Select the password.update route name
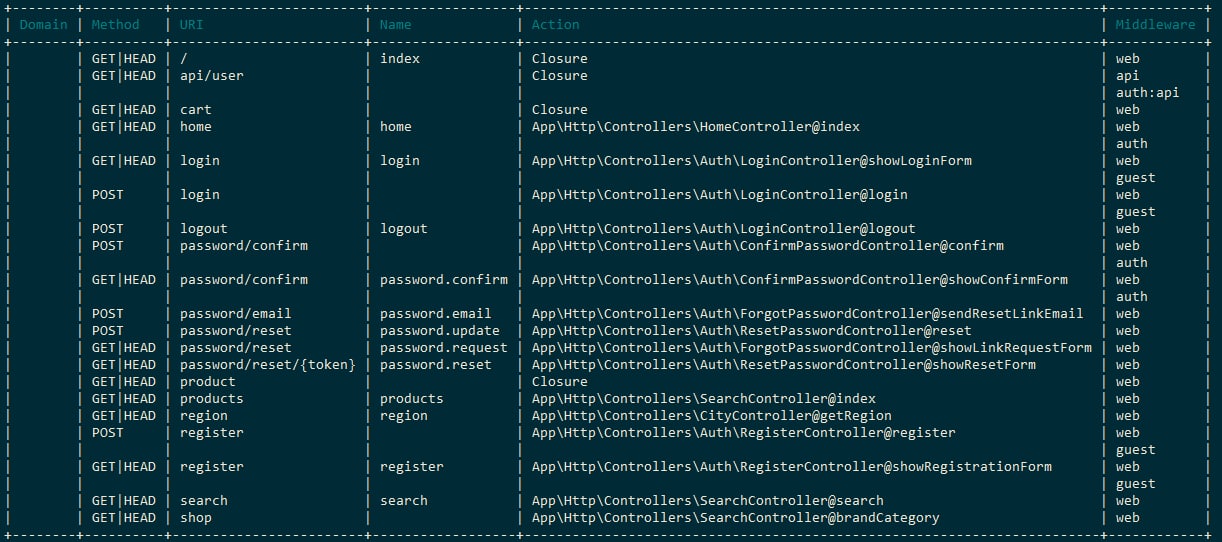Image resolution: width=1222 pixels, height=542 pixels. pos(440,331)
